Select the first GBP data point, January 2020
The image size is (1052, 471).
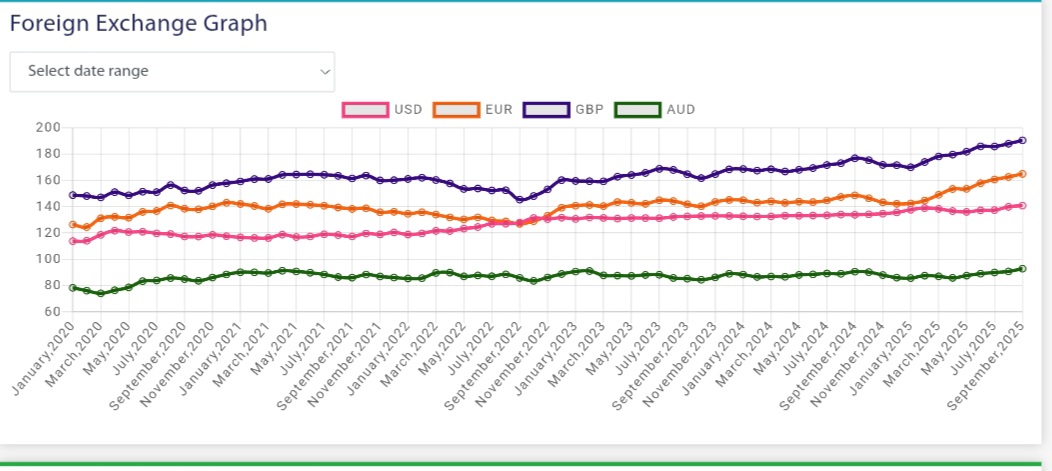(x=73, y=195)
